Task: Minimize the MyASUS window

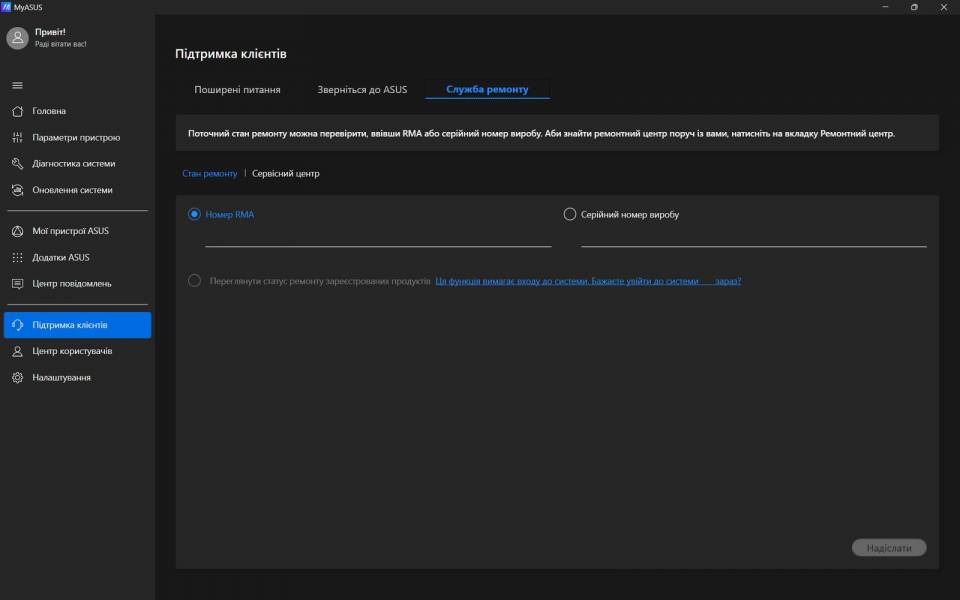Action: tap(885, 7)
